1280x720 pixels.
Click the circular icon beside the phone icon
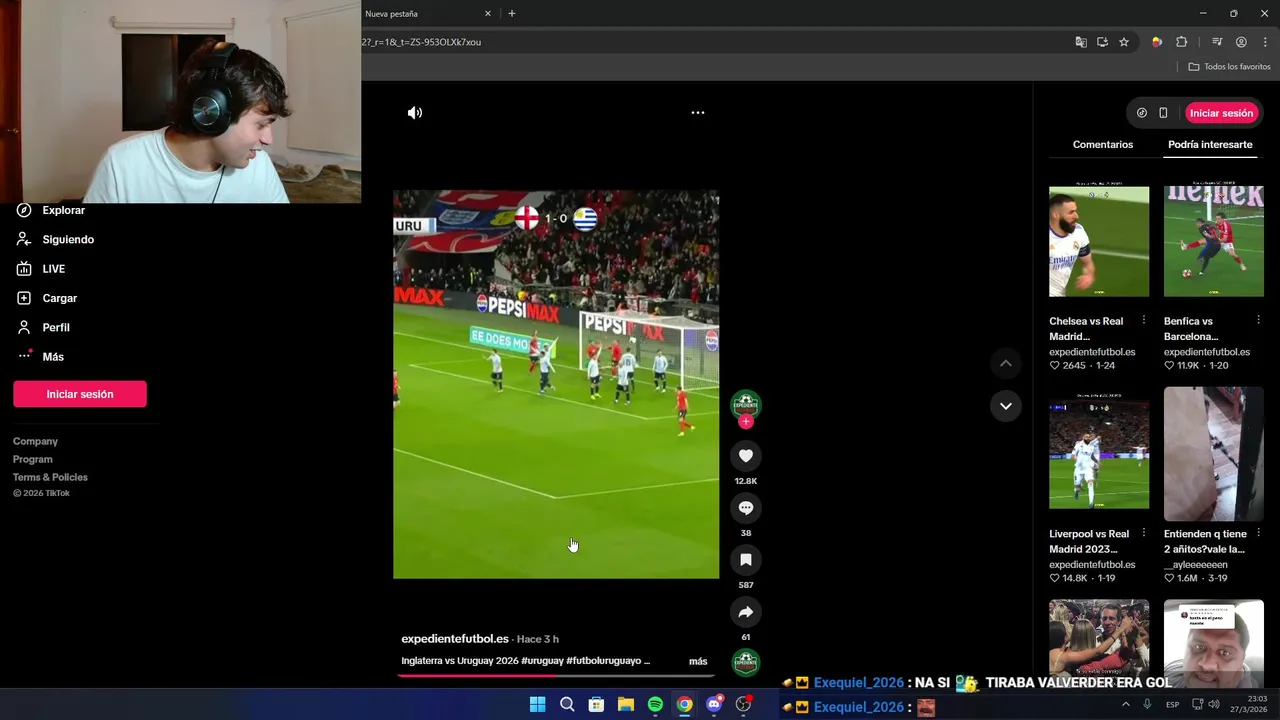[x=1142, y=113]
